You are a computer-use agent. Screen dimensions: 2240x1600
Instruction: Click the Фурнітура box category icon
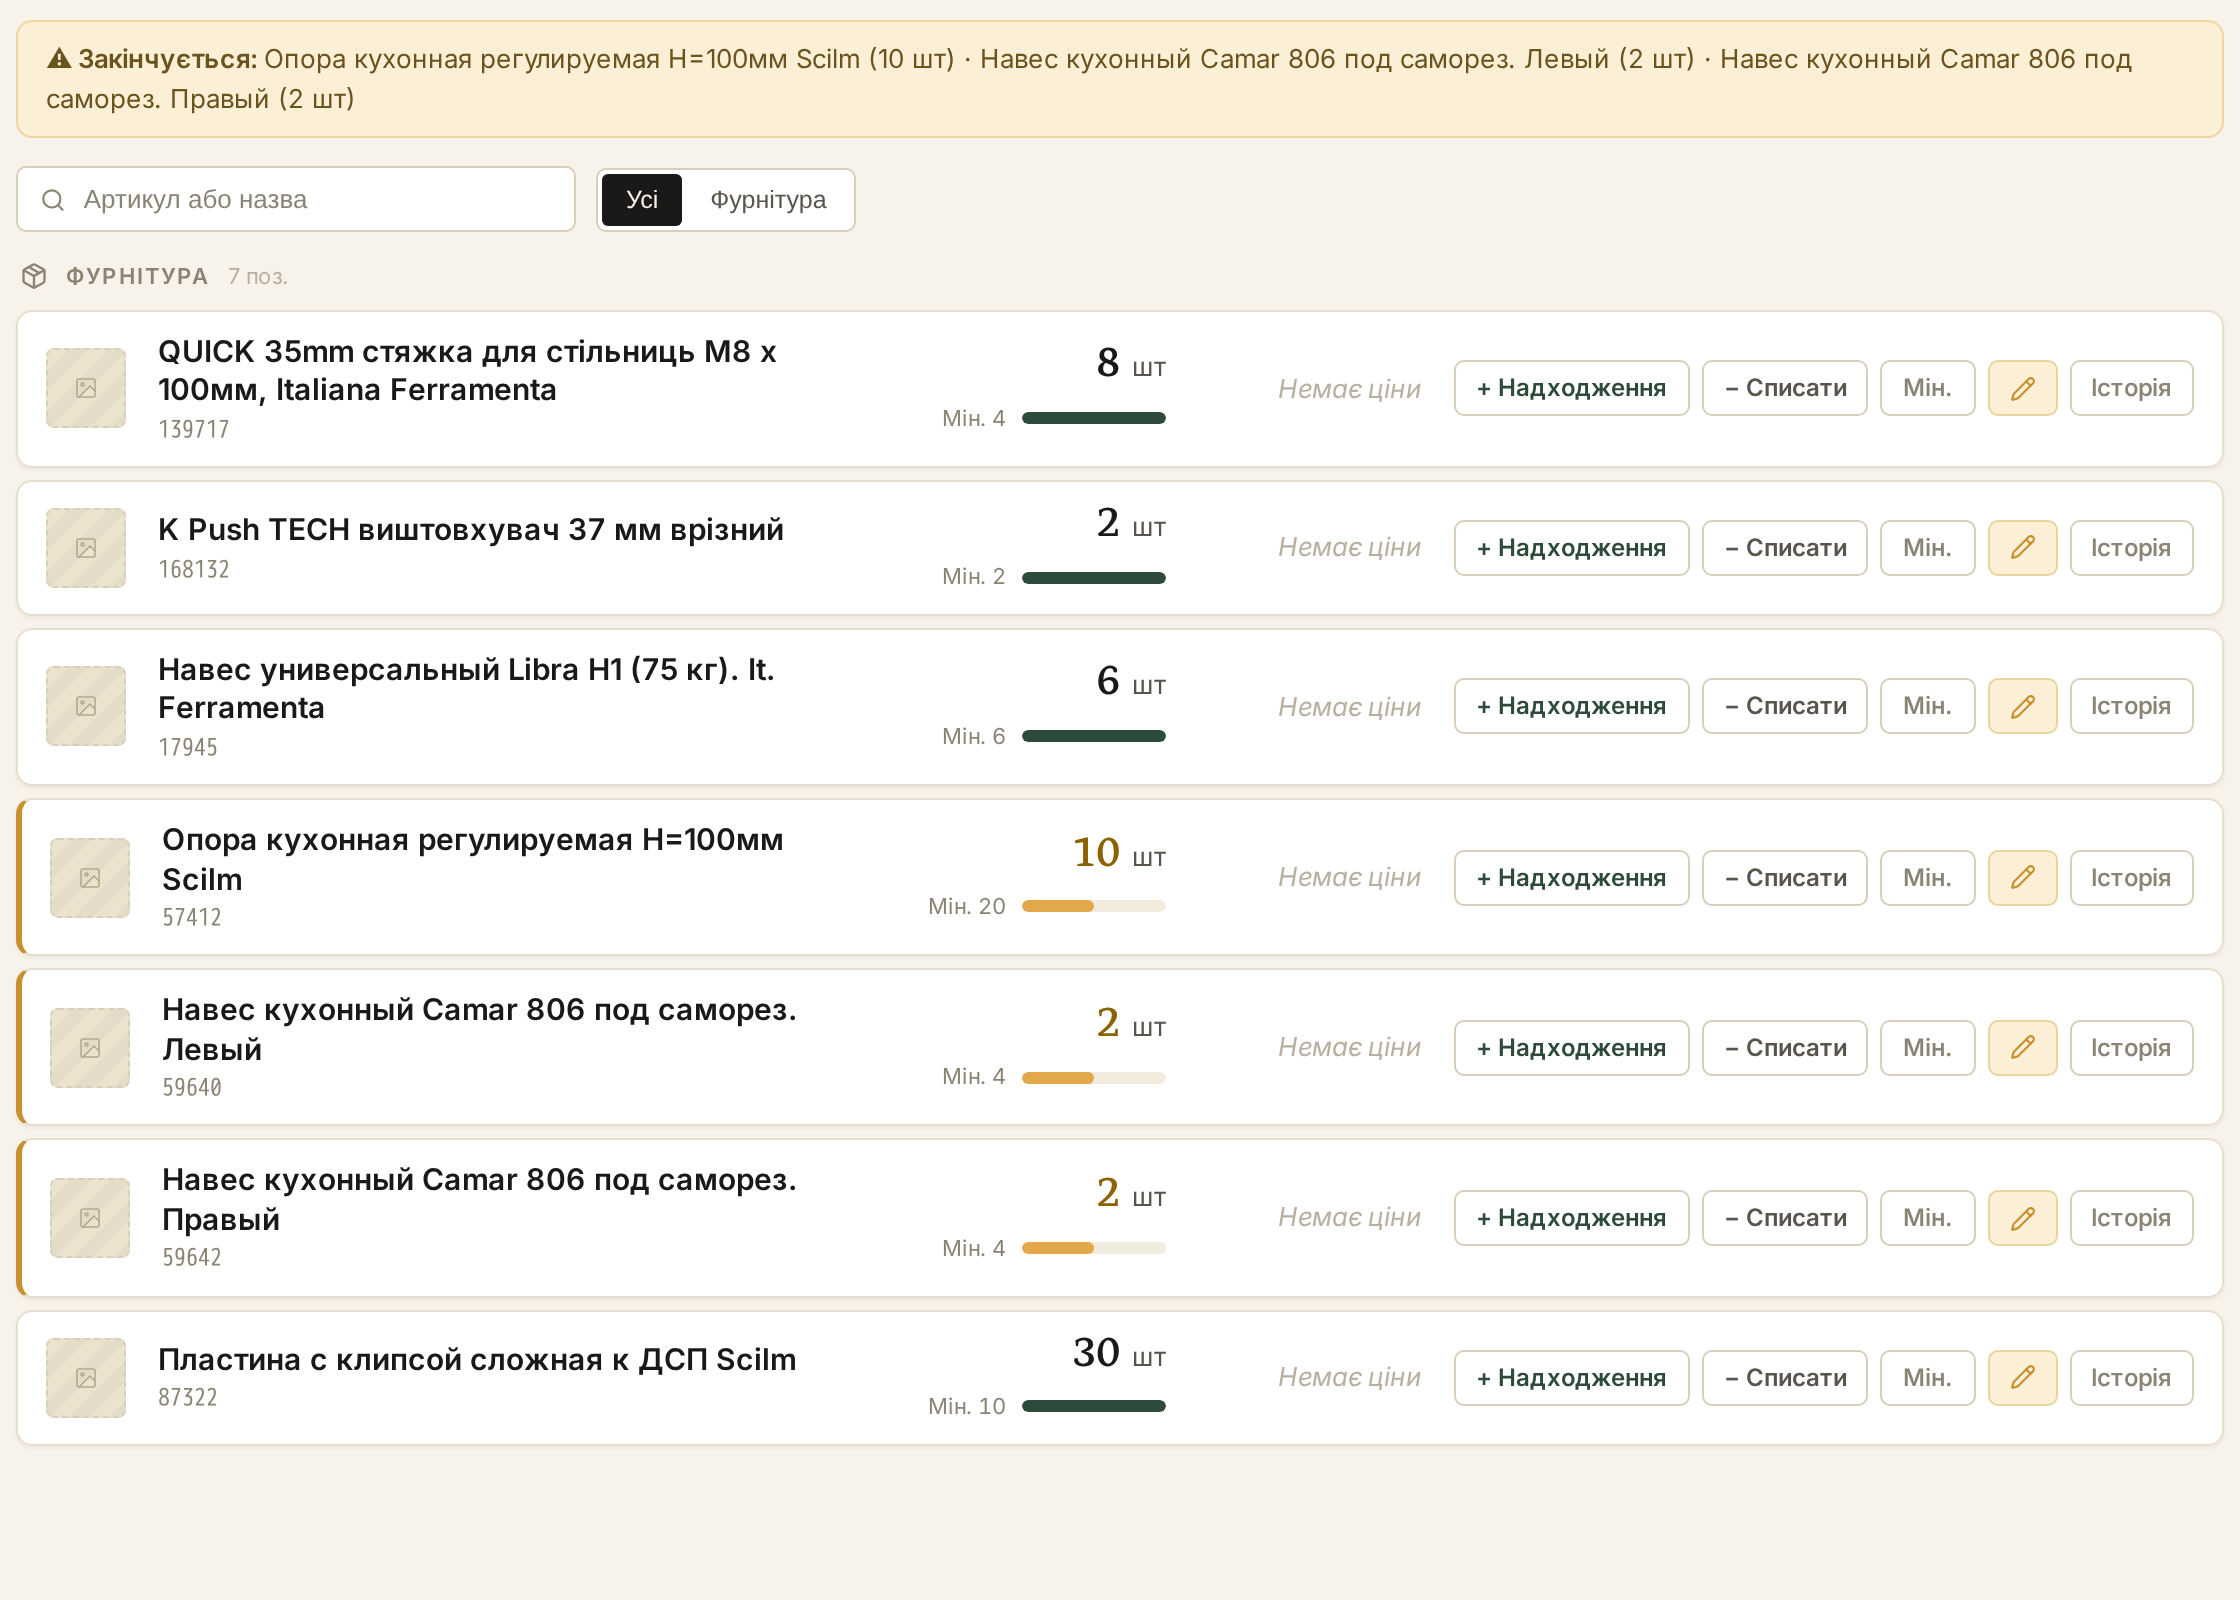(x=34, y=276)
